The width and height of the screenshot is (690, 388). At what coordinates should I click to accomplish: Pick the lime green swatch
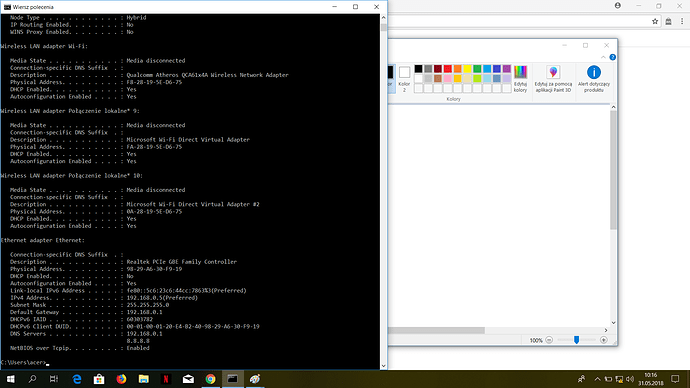point(477,78)
